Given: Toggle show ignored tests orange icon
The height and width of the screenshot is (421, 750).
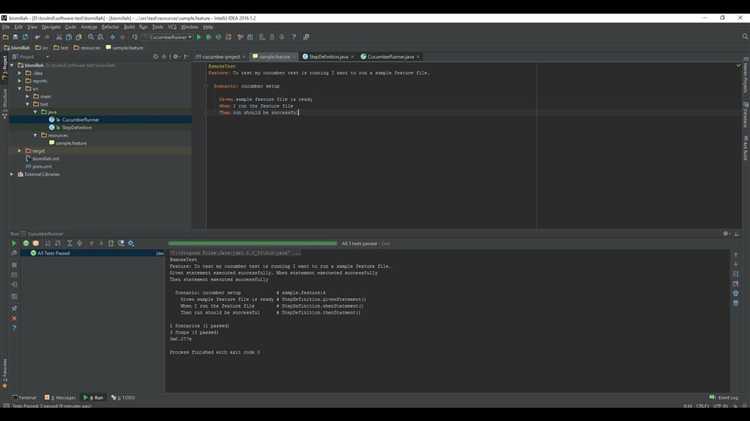Looking at the screenshot, I should [x=36, y=244].
